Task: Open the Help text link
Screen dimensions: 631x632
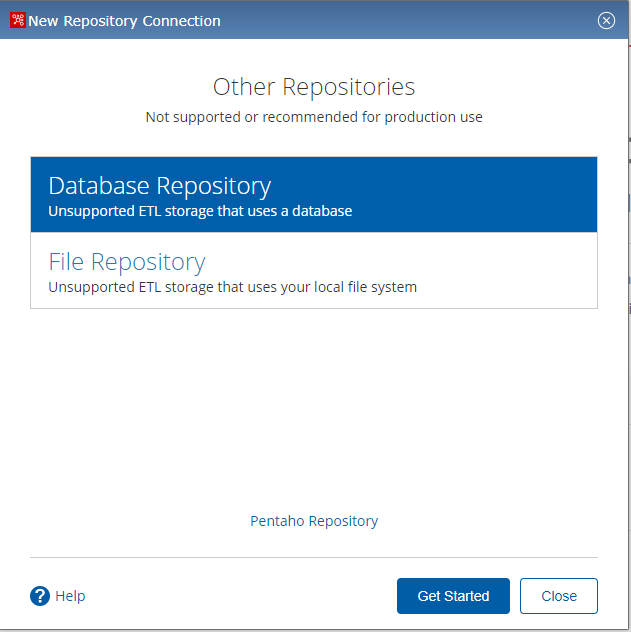Action: point(70,596)
